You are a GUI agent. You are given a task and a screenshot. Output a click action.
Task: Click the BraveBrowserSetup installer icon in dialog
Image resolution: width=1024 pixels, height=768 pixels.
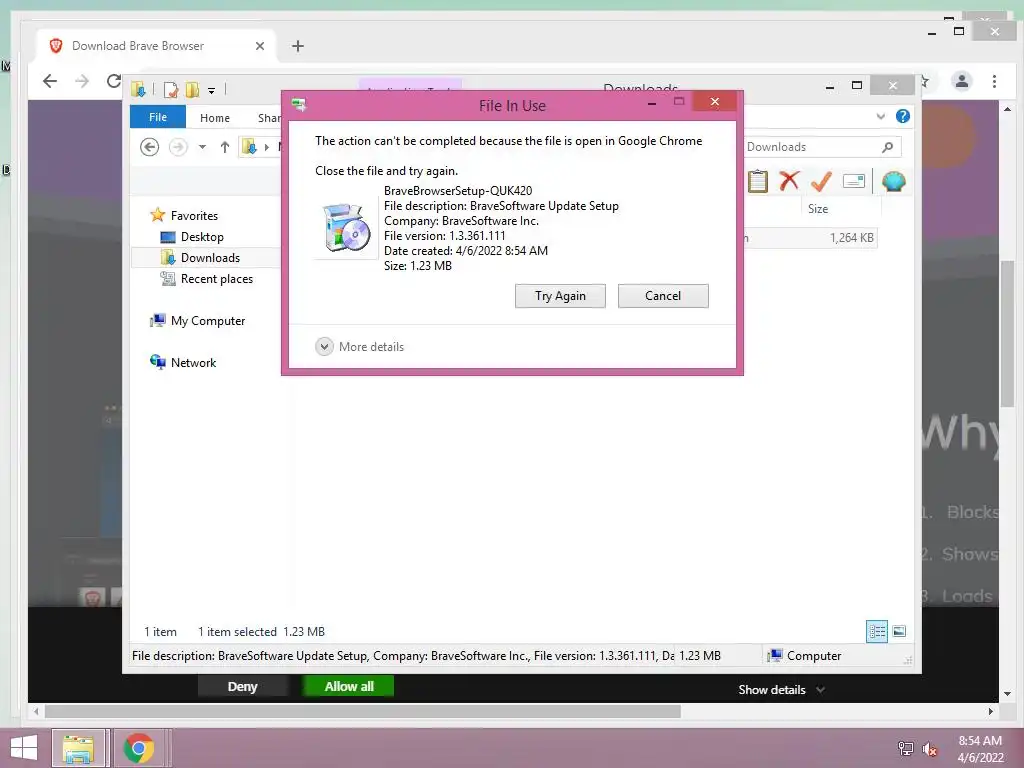346,227
